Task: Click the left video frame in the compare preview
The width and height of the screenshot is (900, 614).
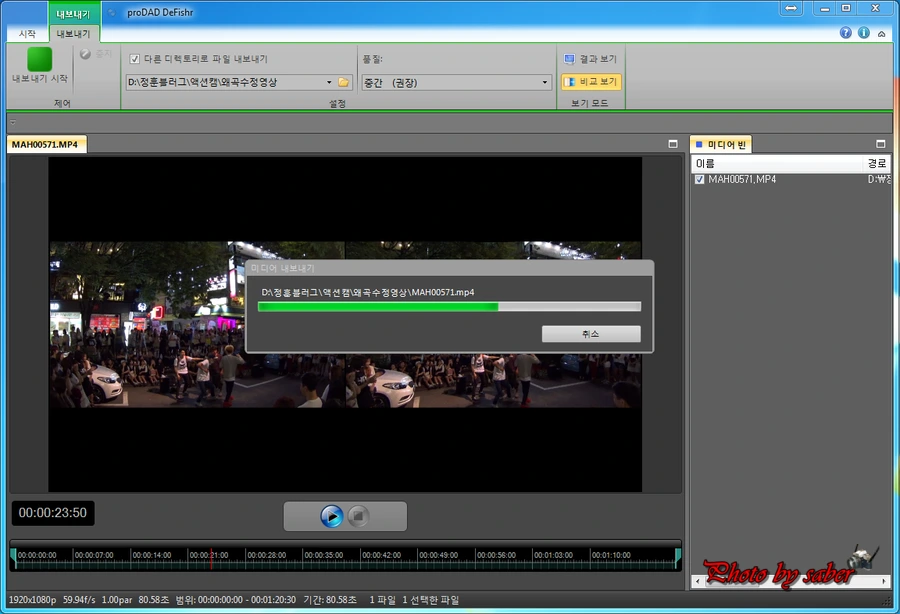Action: coord(197,324)
